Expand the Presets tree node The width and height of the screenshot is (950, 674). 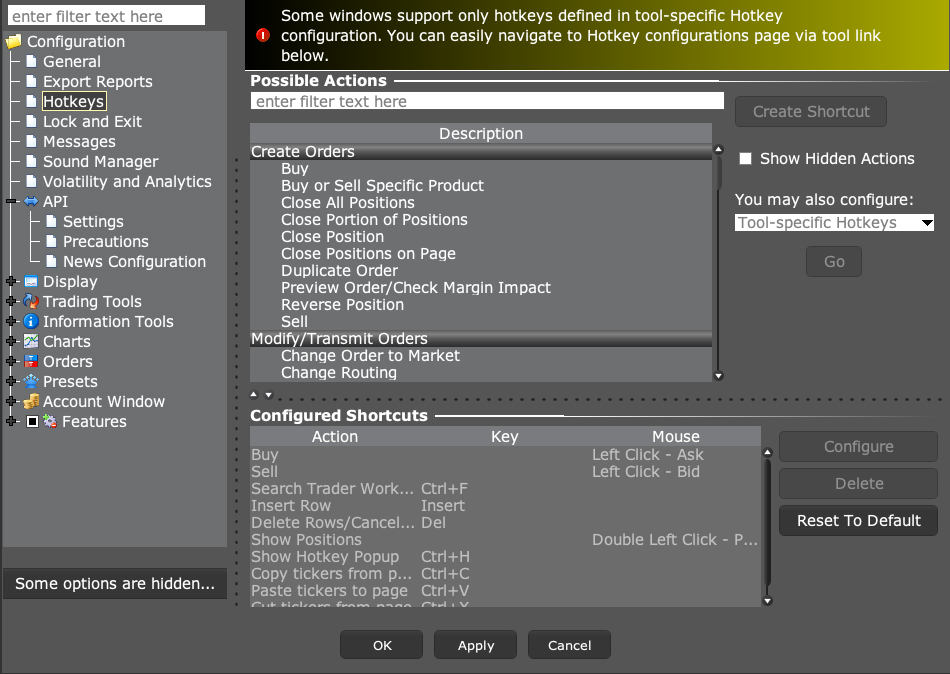[x=11, y=381]
